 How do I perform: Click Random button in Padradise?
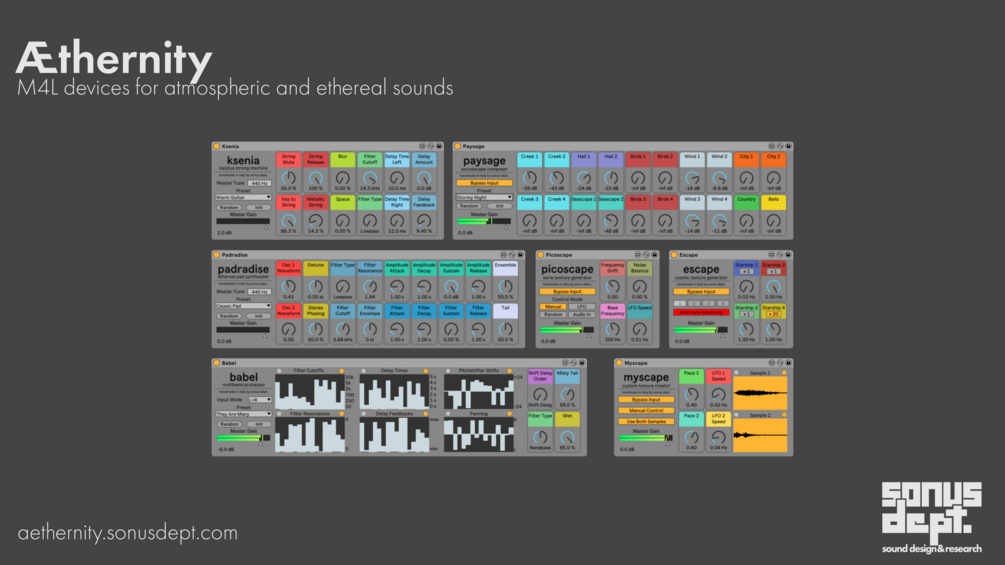point(229,316)
